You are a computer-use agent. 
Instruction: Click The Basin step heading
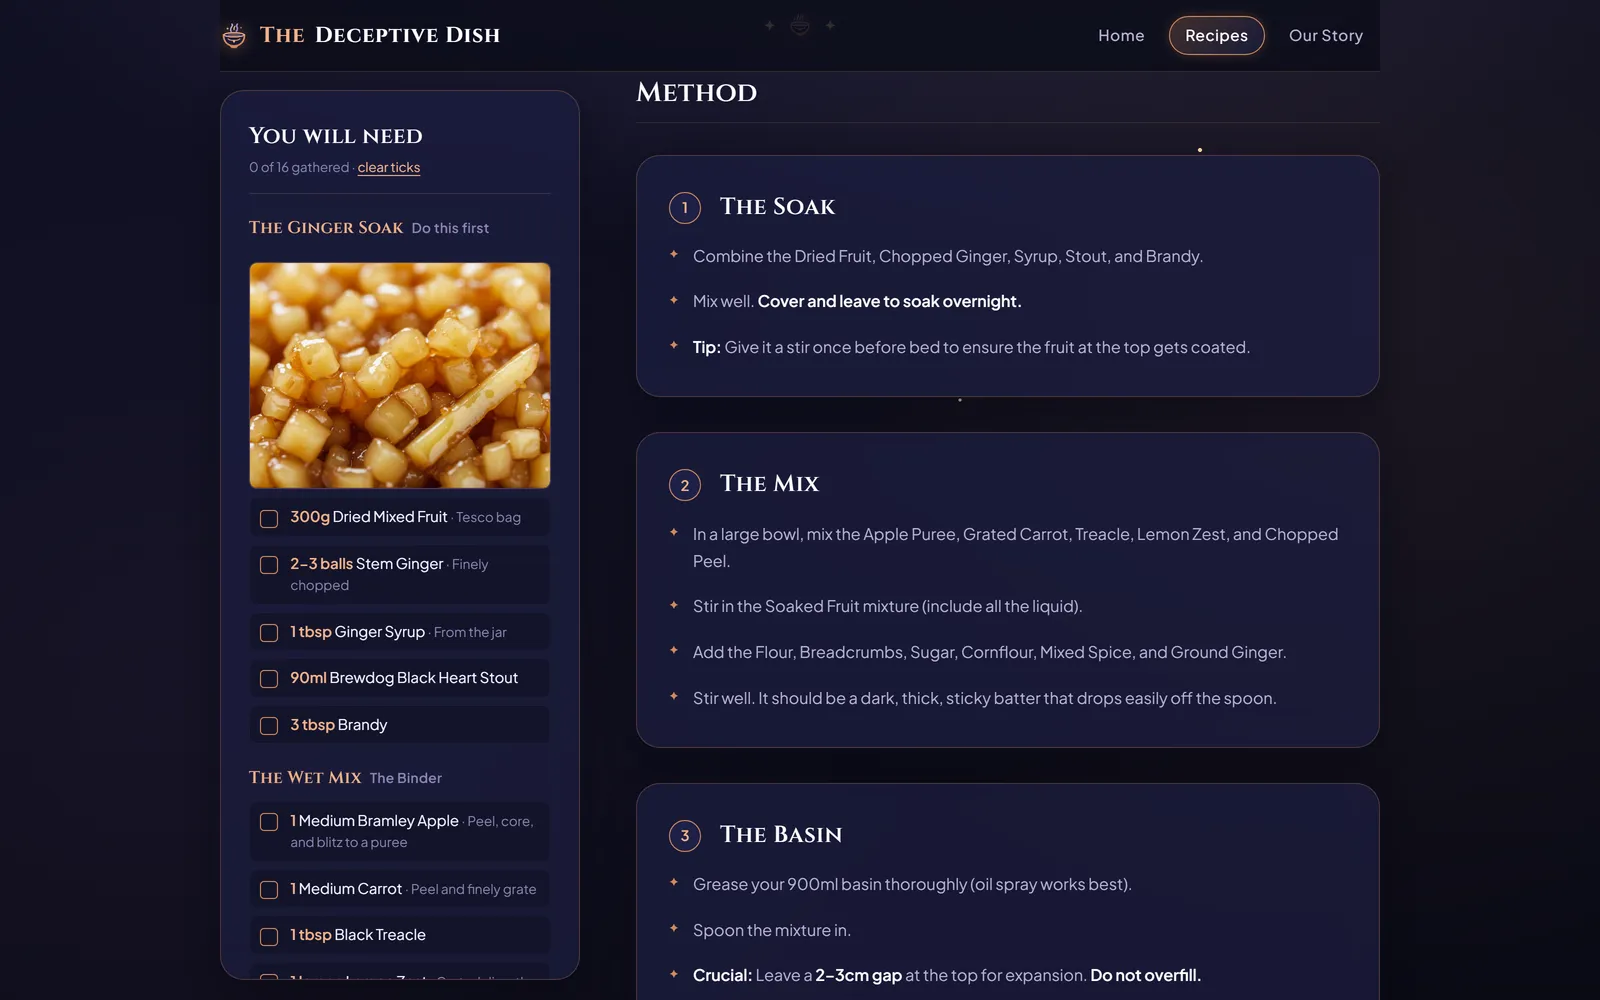781,834
